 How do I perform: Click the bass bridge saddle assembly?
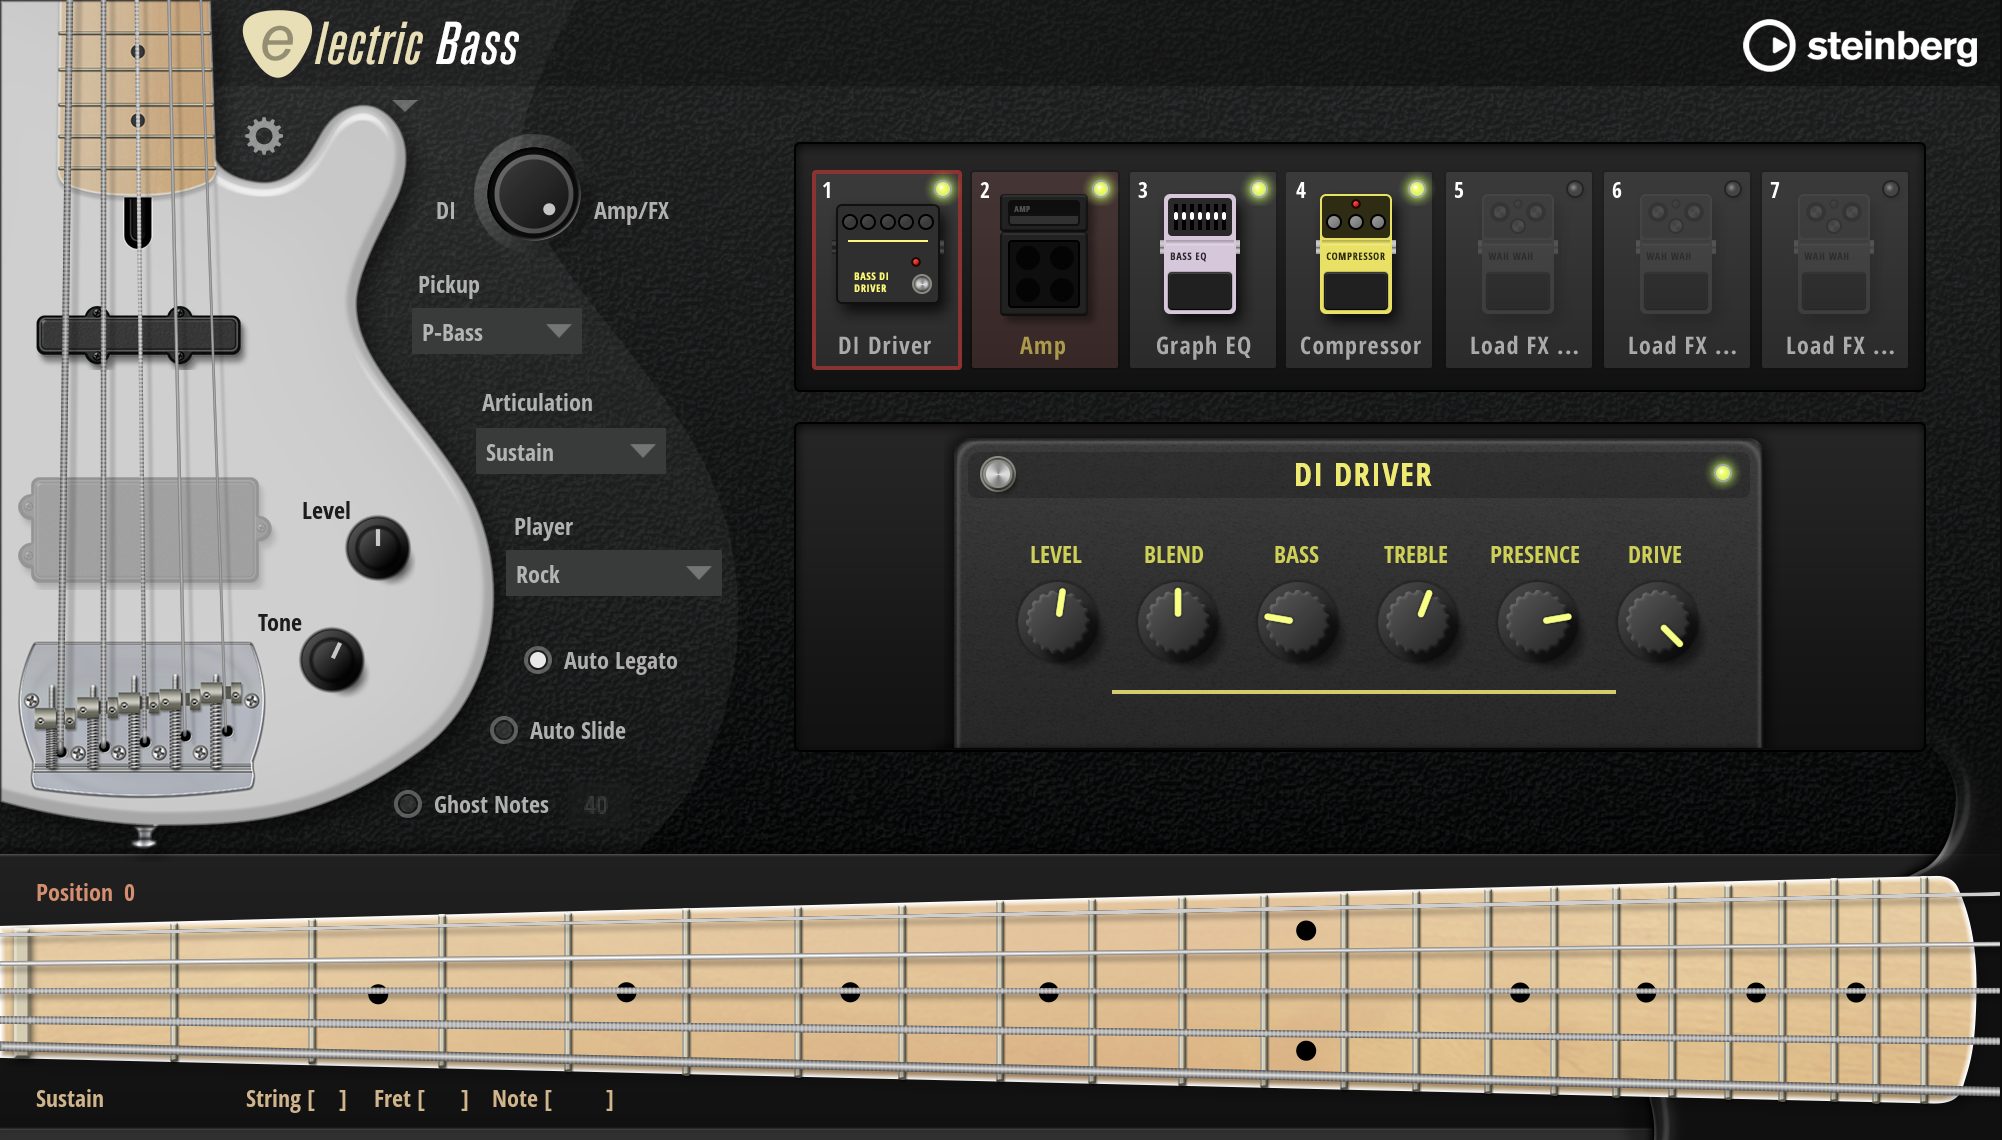pos(142,718)
